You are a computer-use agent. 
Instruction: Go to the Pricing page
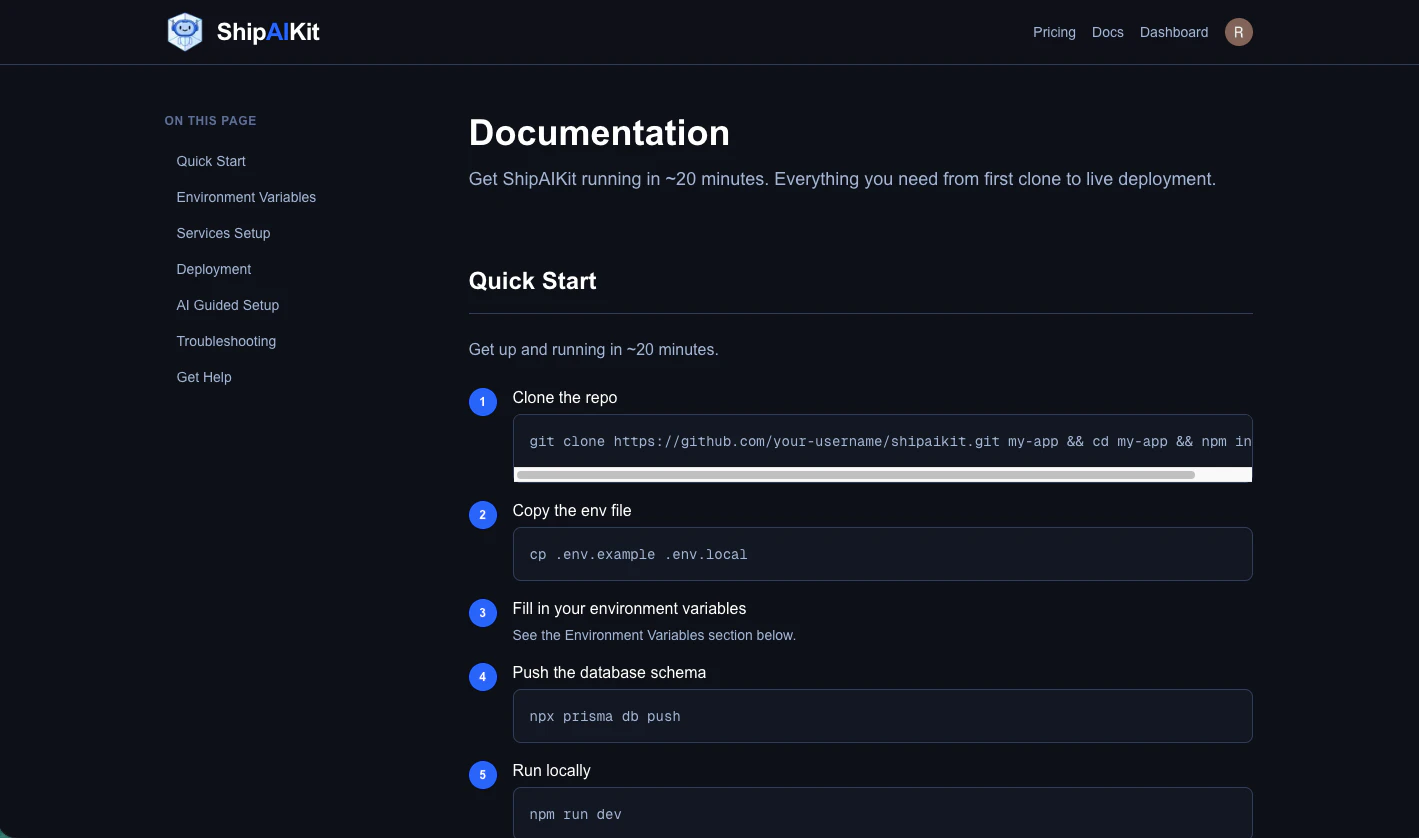(1054, 32)
